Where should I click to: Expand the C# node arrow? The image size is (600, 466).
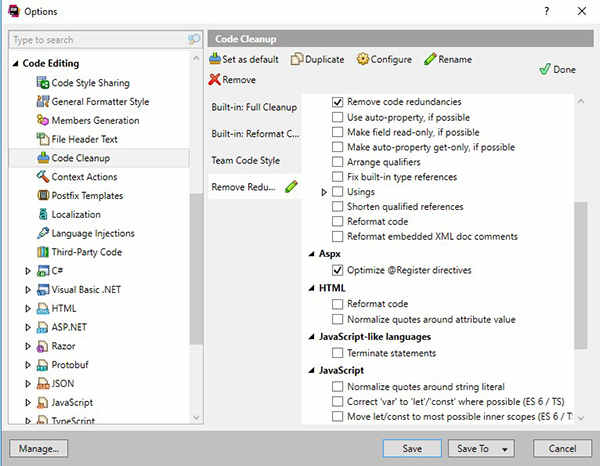click(x=28, y=271)
